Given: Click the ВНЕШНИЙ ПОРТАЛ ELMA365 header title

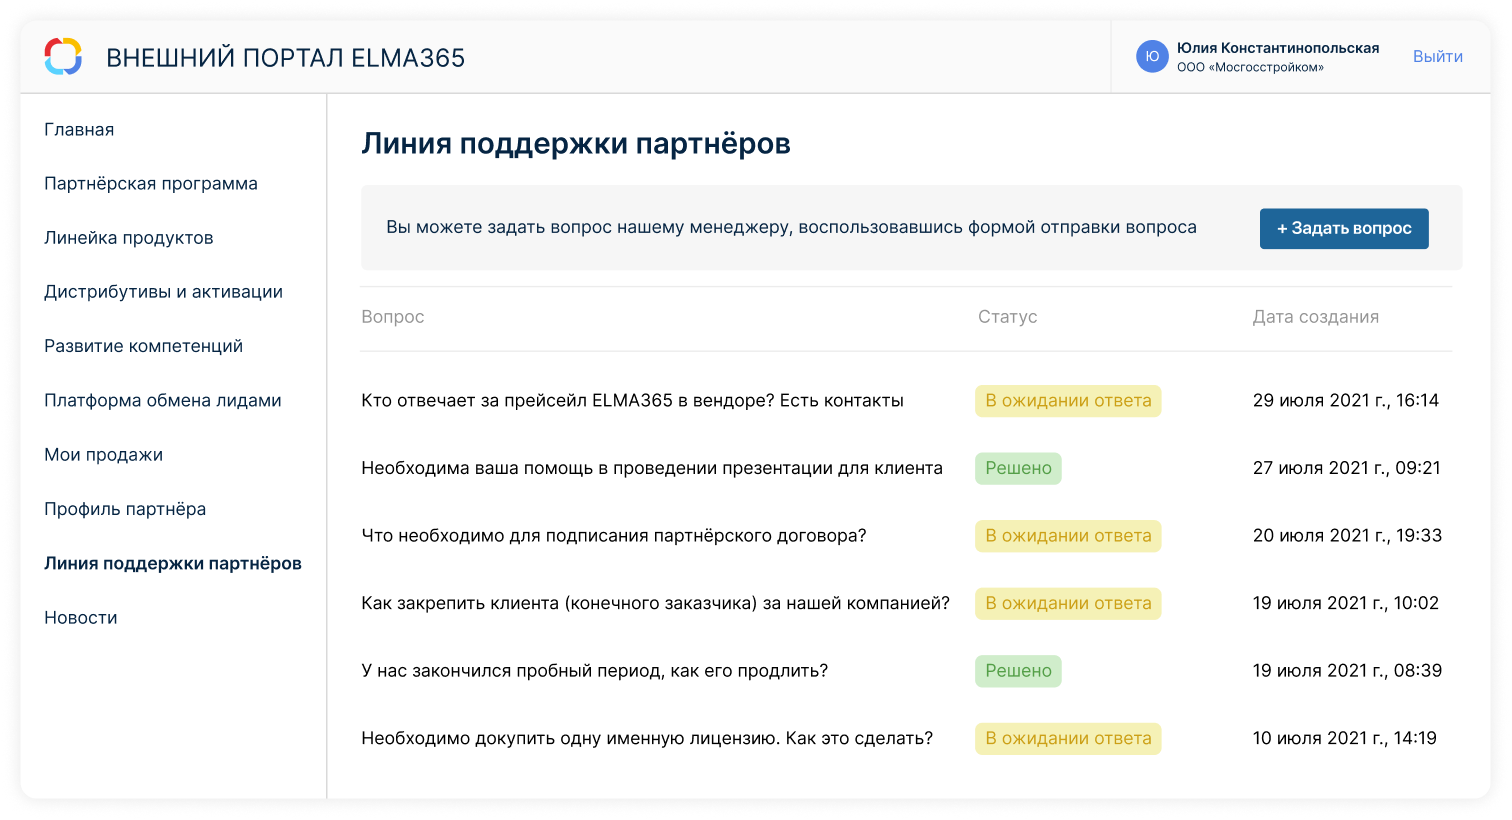Looking at the screenshot, I should pos(285,58).
